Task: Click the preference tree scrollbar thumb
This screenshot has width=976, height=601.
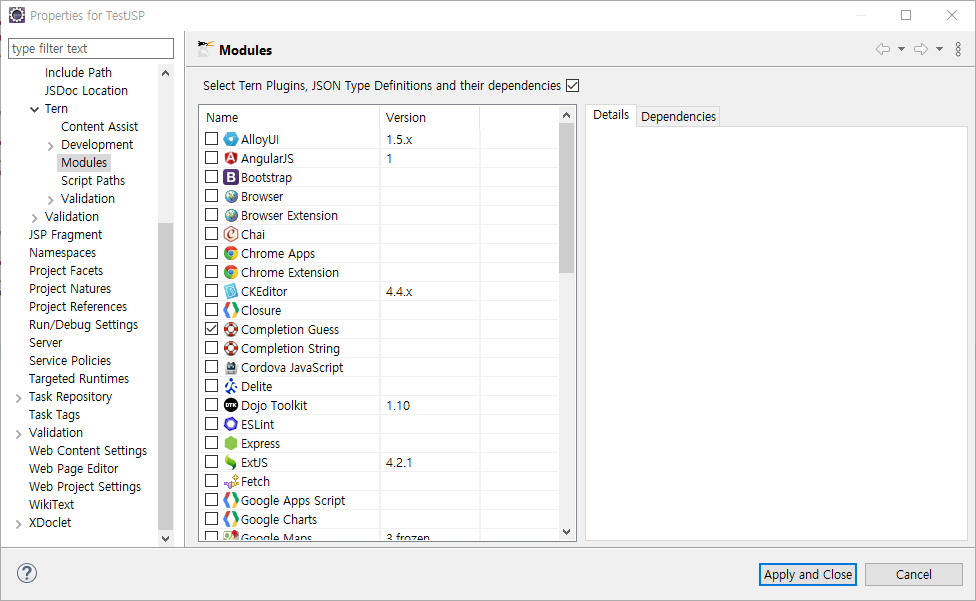Action: click(x=165, y=375)
